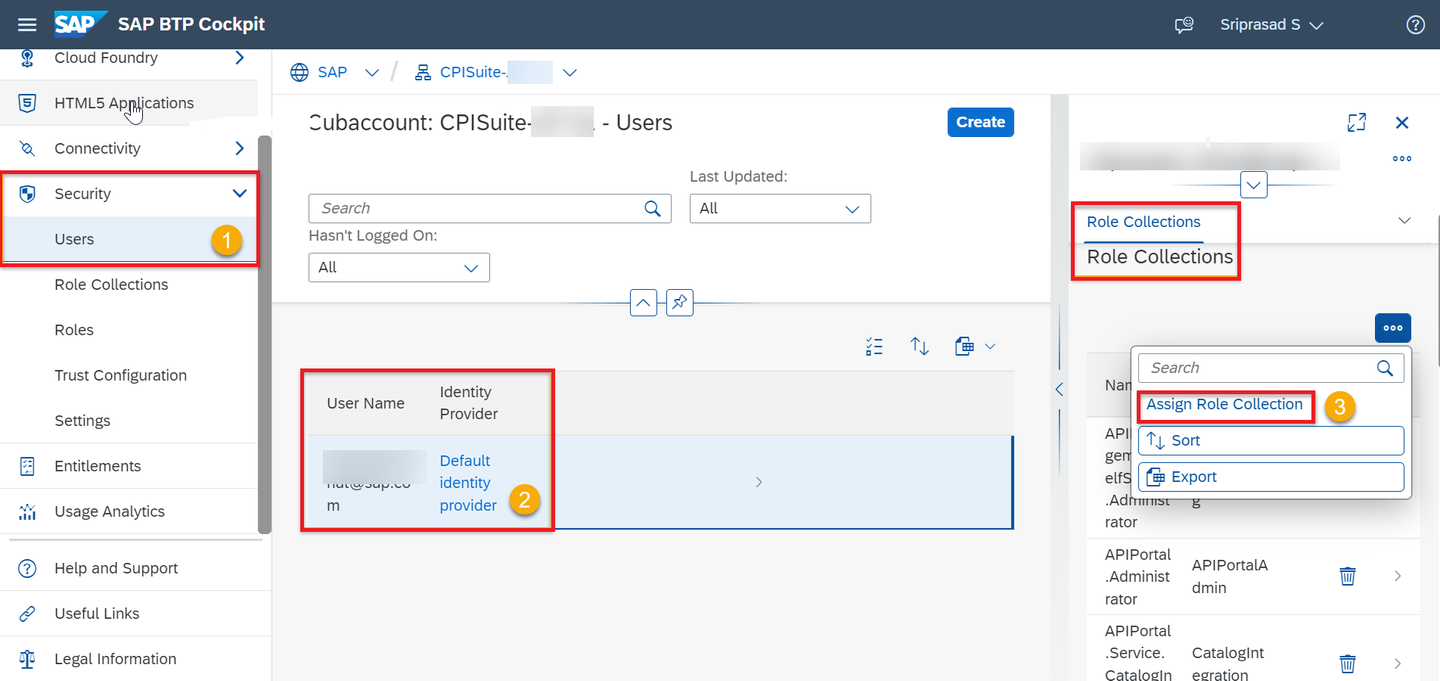The height and width of the screenshot is (681, 1440).
Task: Expand Cloud Foundry navigation chevron
Action: tap(239, 58)
